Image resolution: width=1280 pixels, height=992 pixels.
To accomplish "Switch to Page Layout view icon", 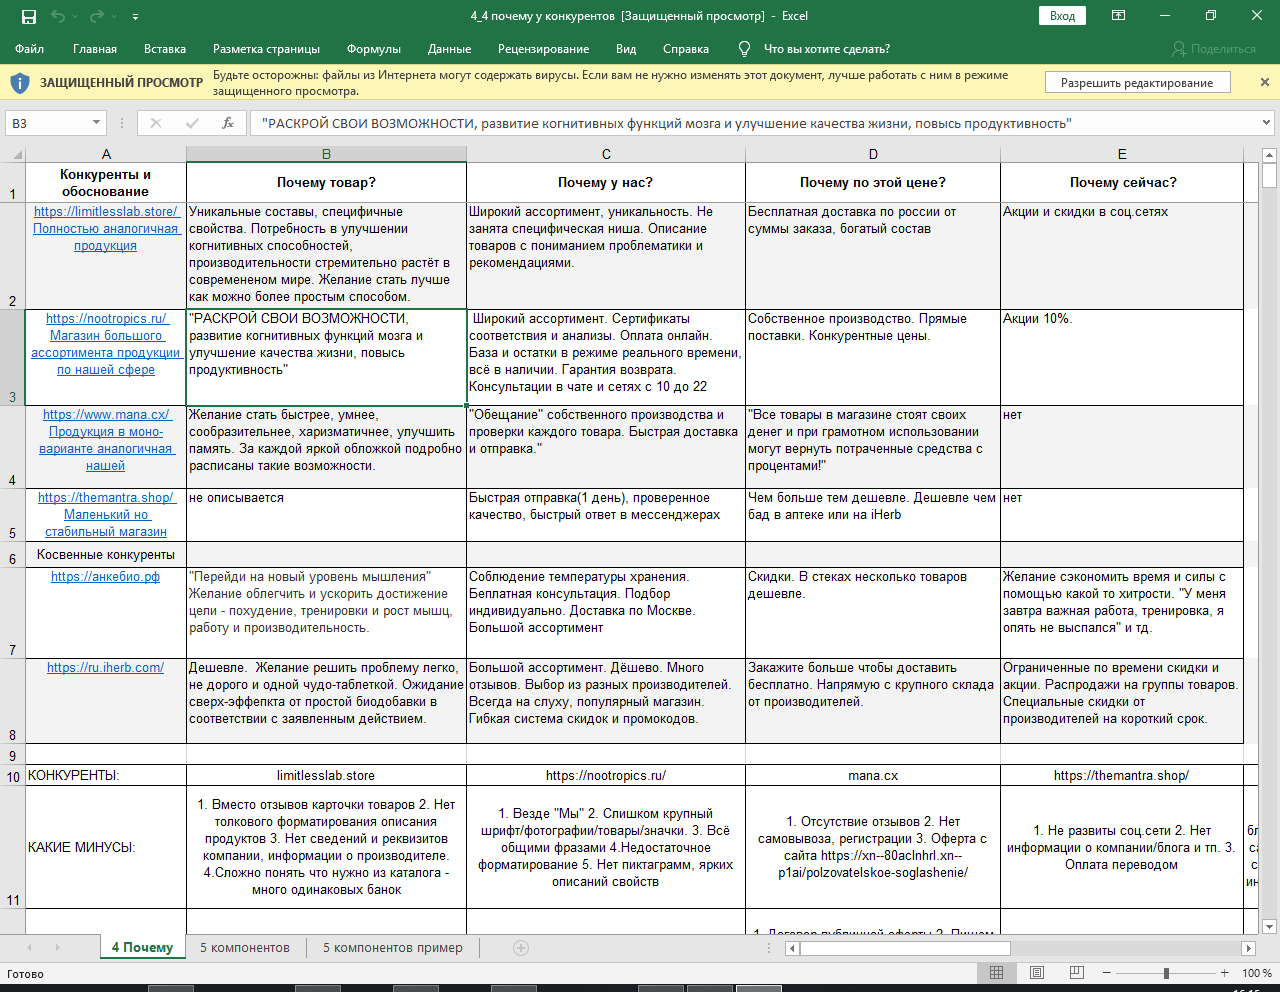I will point(1036,973).
